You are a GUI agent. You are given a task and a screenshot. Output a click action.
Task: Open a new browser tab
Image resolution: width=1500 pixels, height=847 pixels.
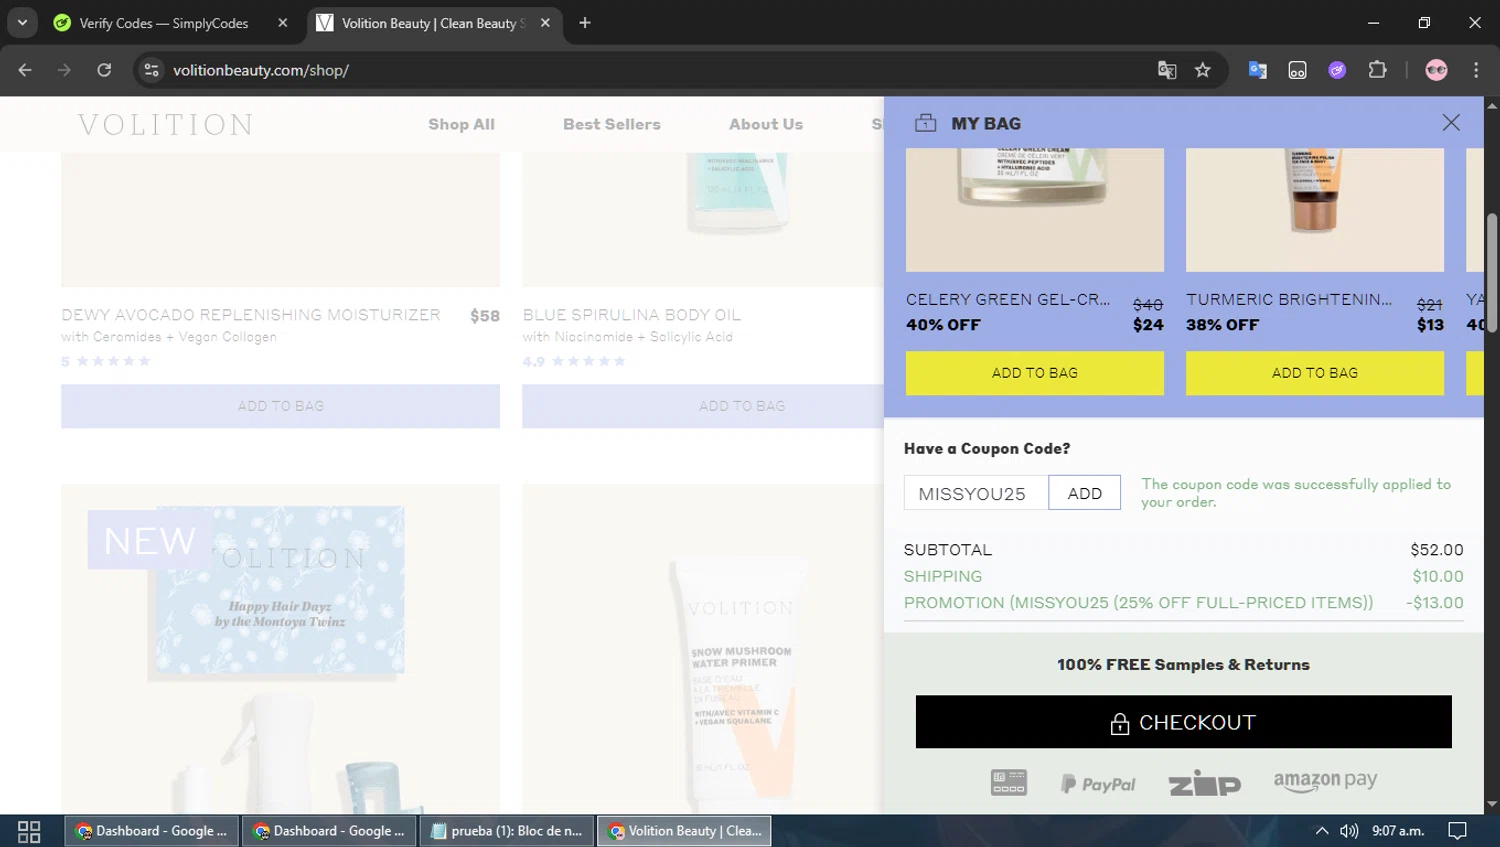[585, 23]
